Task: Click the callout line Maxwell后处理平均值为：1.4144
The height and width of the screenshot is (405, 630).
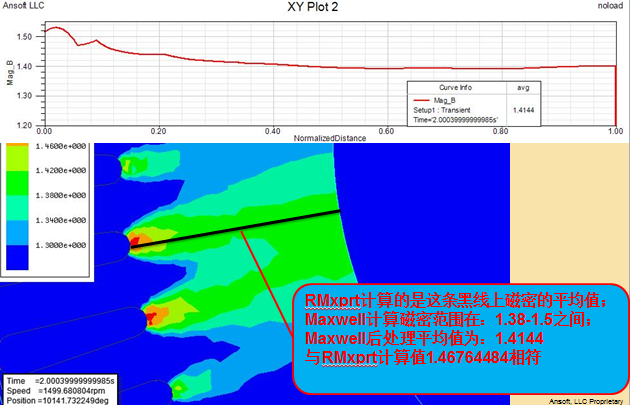Action: (x=424, y=338)
